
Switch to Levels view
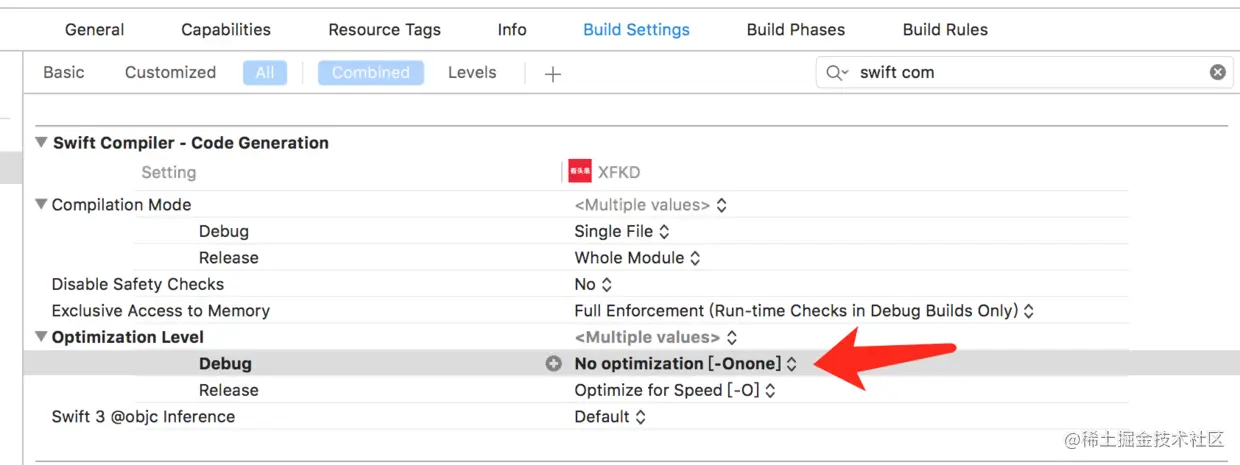[x=472, y=72]
